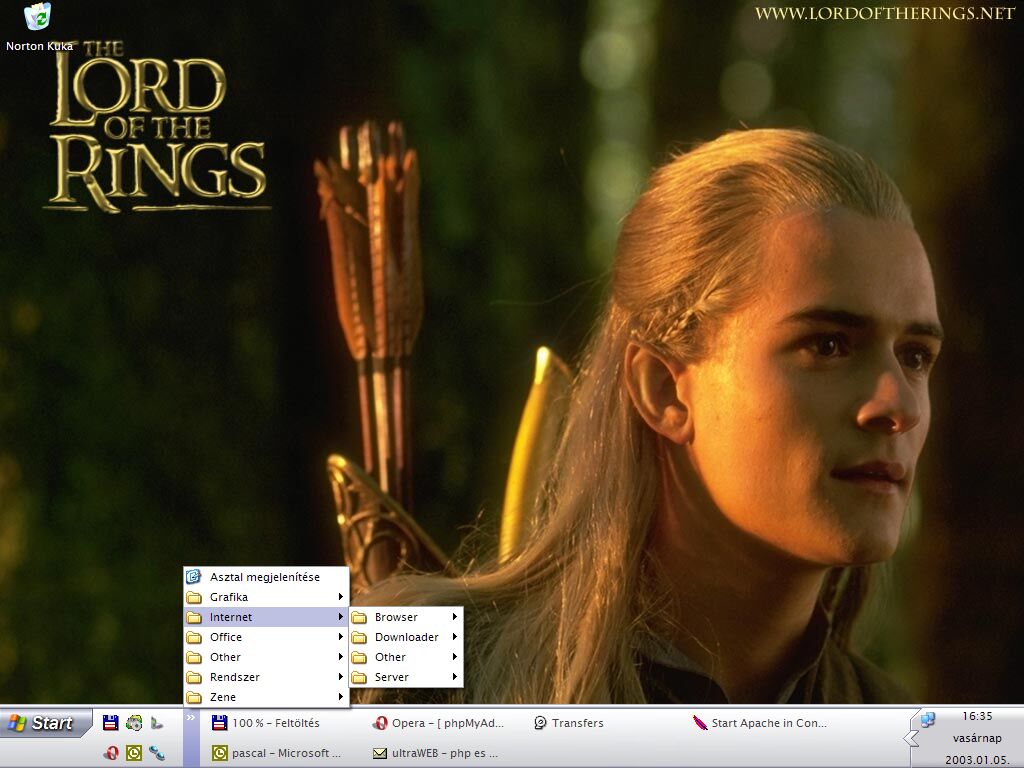This screenshot has width=1024, height=768.
Task: Open the Norton Kuka recycle bin icon
Action: pyautogui.click(x=39, y=18)
